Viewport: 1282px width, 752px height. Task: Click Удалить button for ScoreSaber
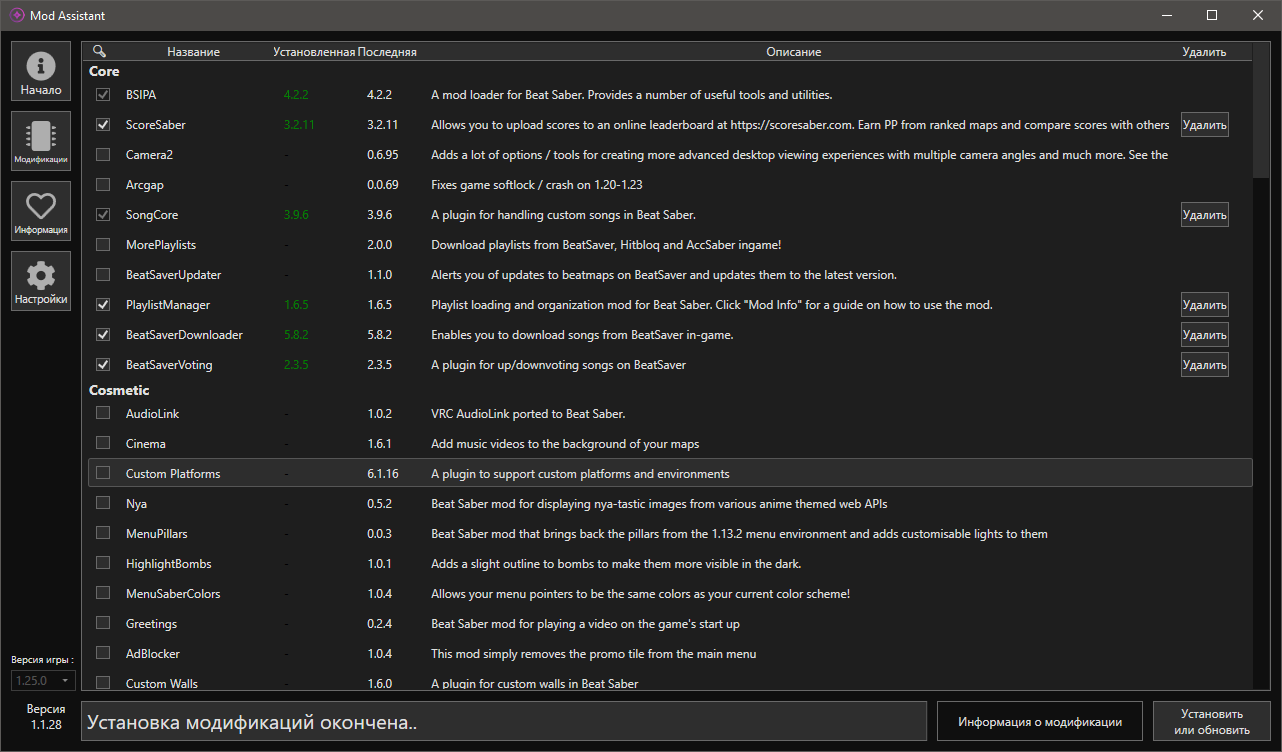[x=1204, y=125]
